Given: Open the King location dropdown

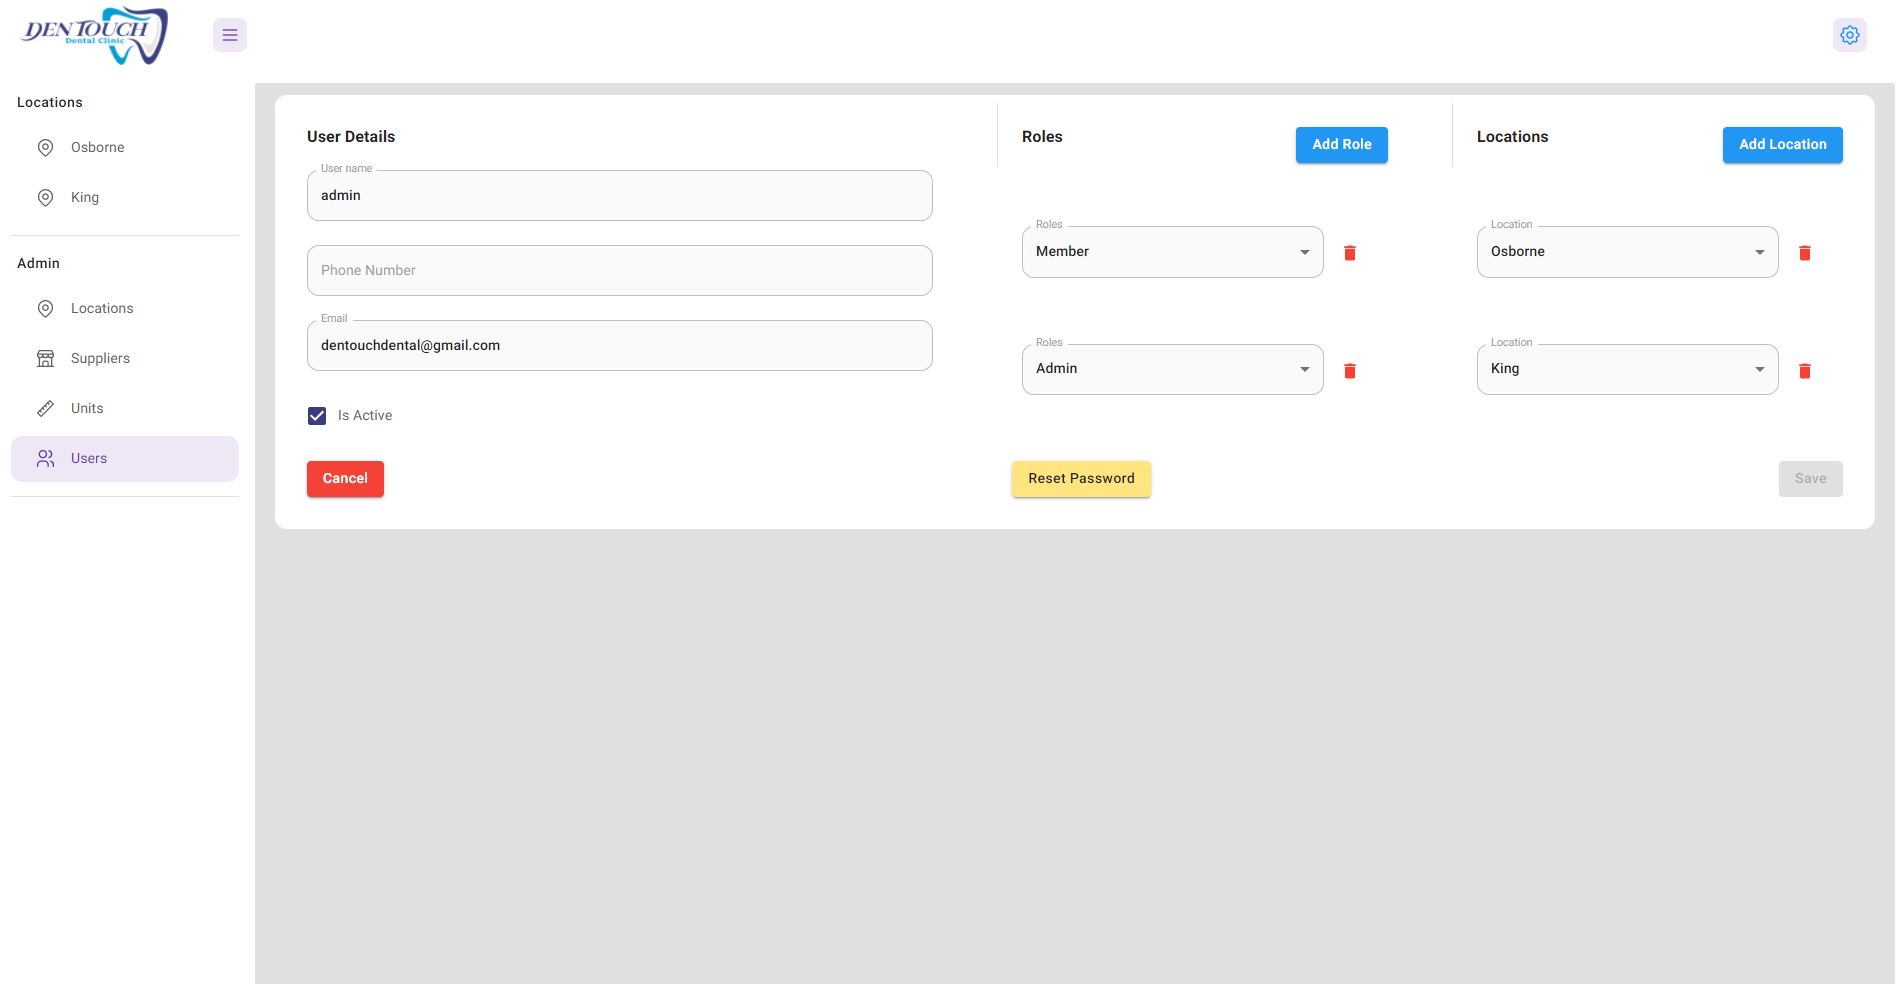Looking at the screenshot, I should [1628, 369].
